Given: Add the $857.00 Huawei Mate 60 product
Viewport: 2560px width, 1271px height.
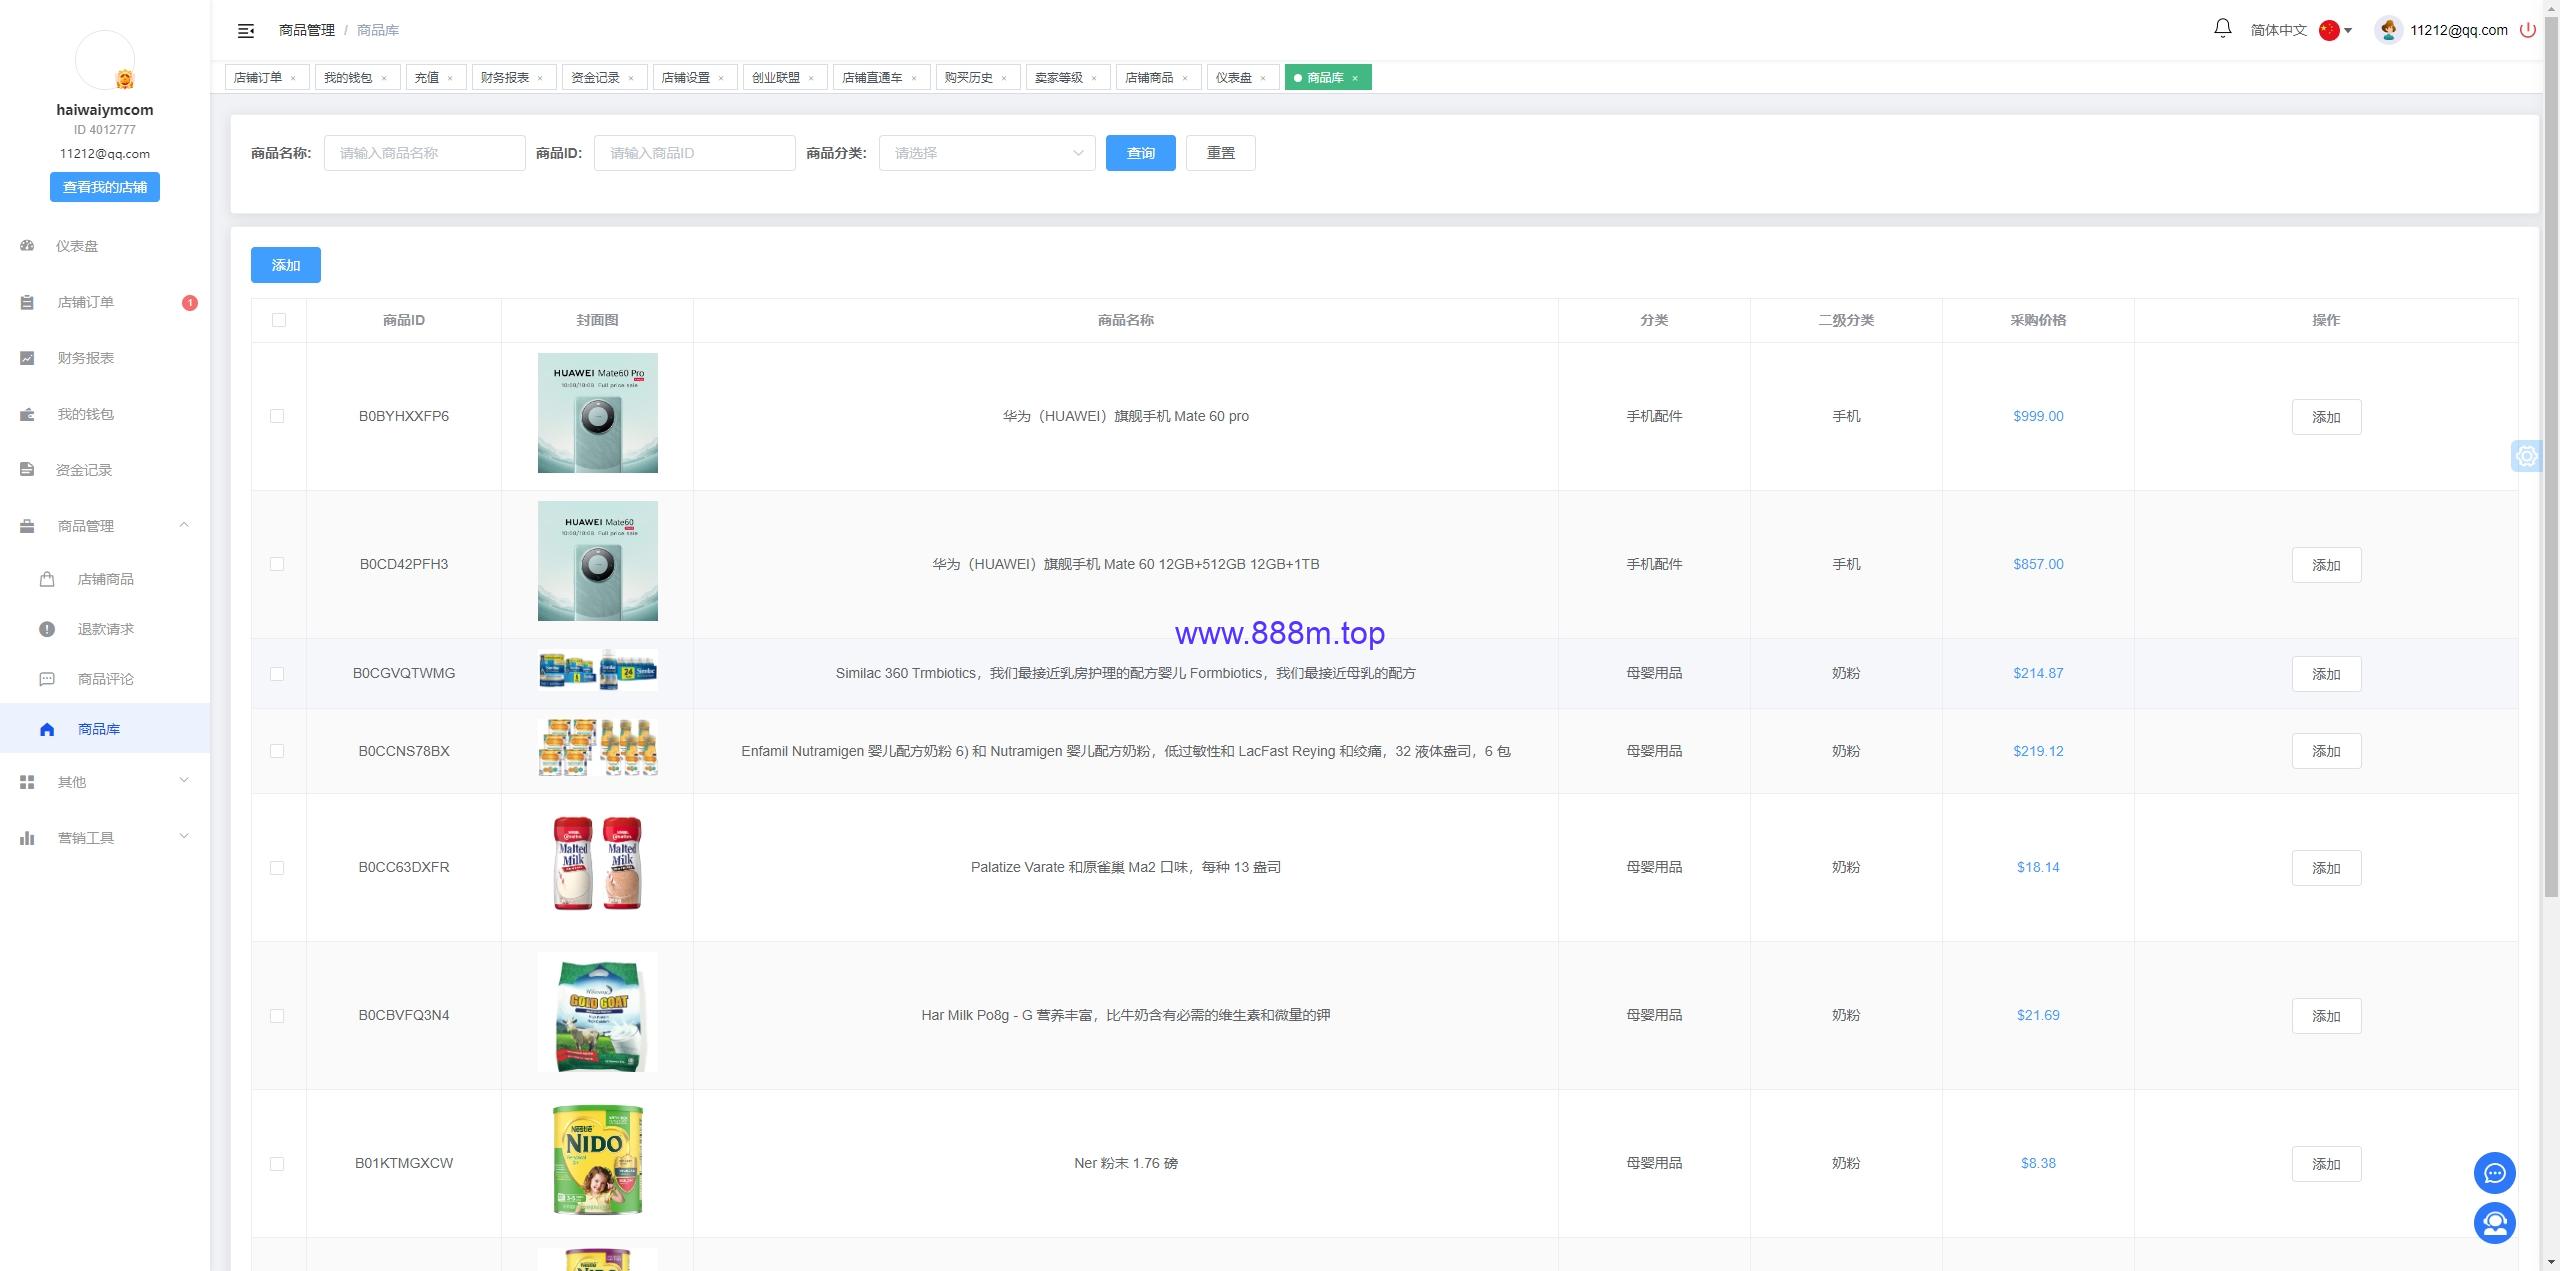Looking at the screenshot, I should point(2326,565).
